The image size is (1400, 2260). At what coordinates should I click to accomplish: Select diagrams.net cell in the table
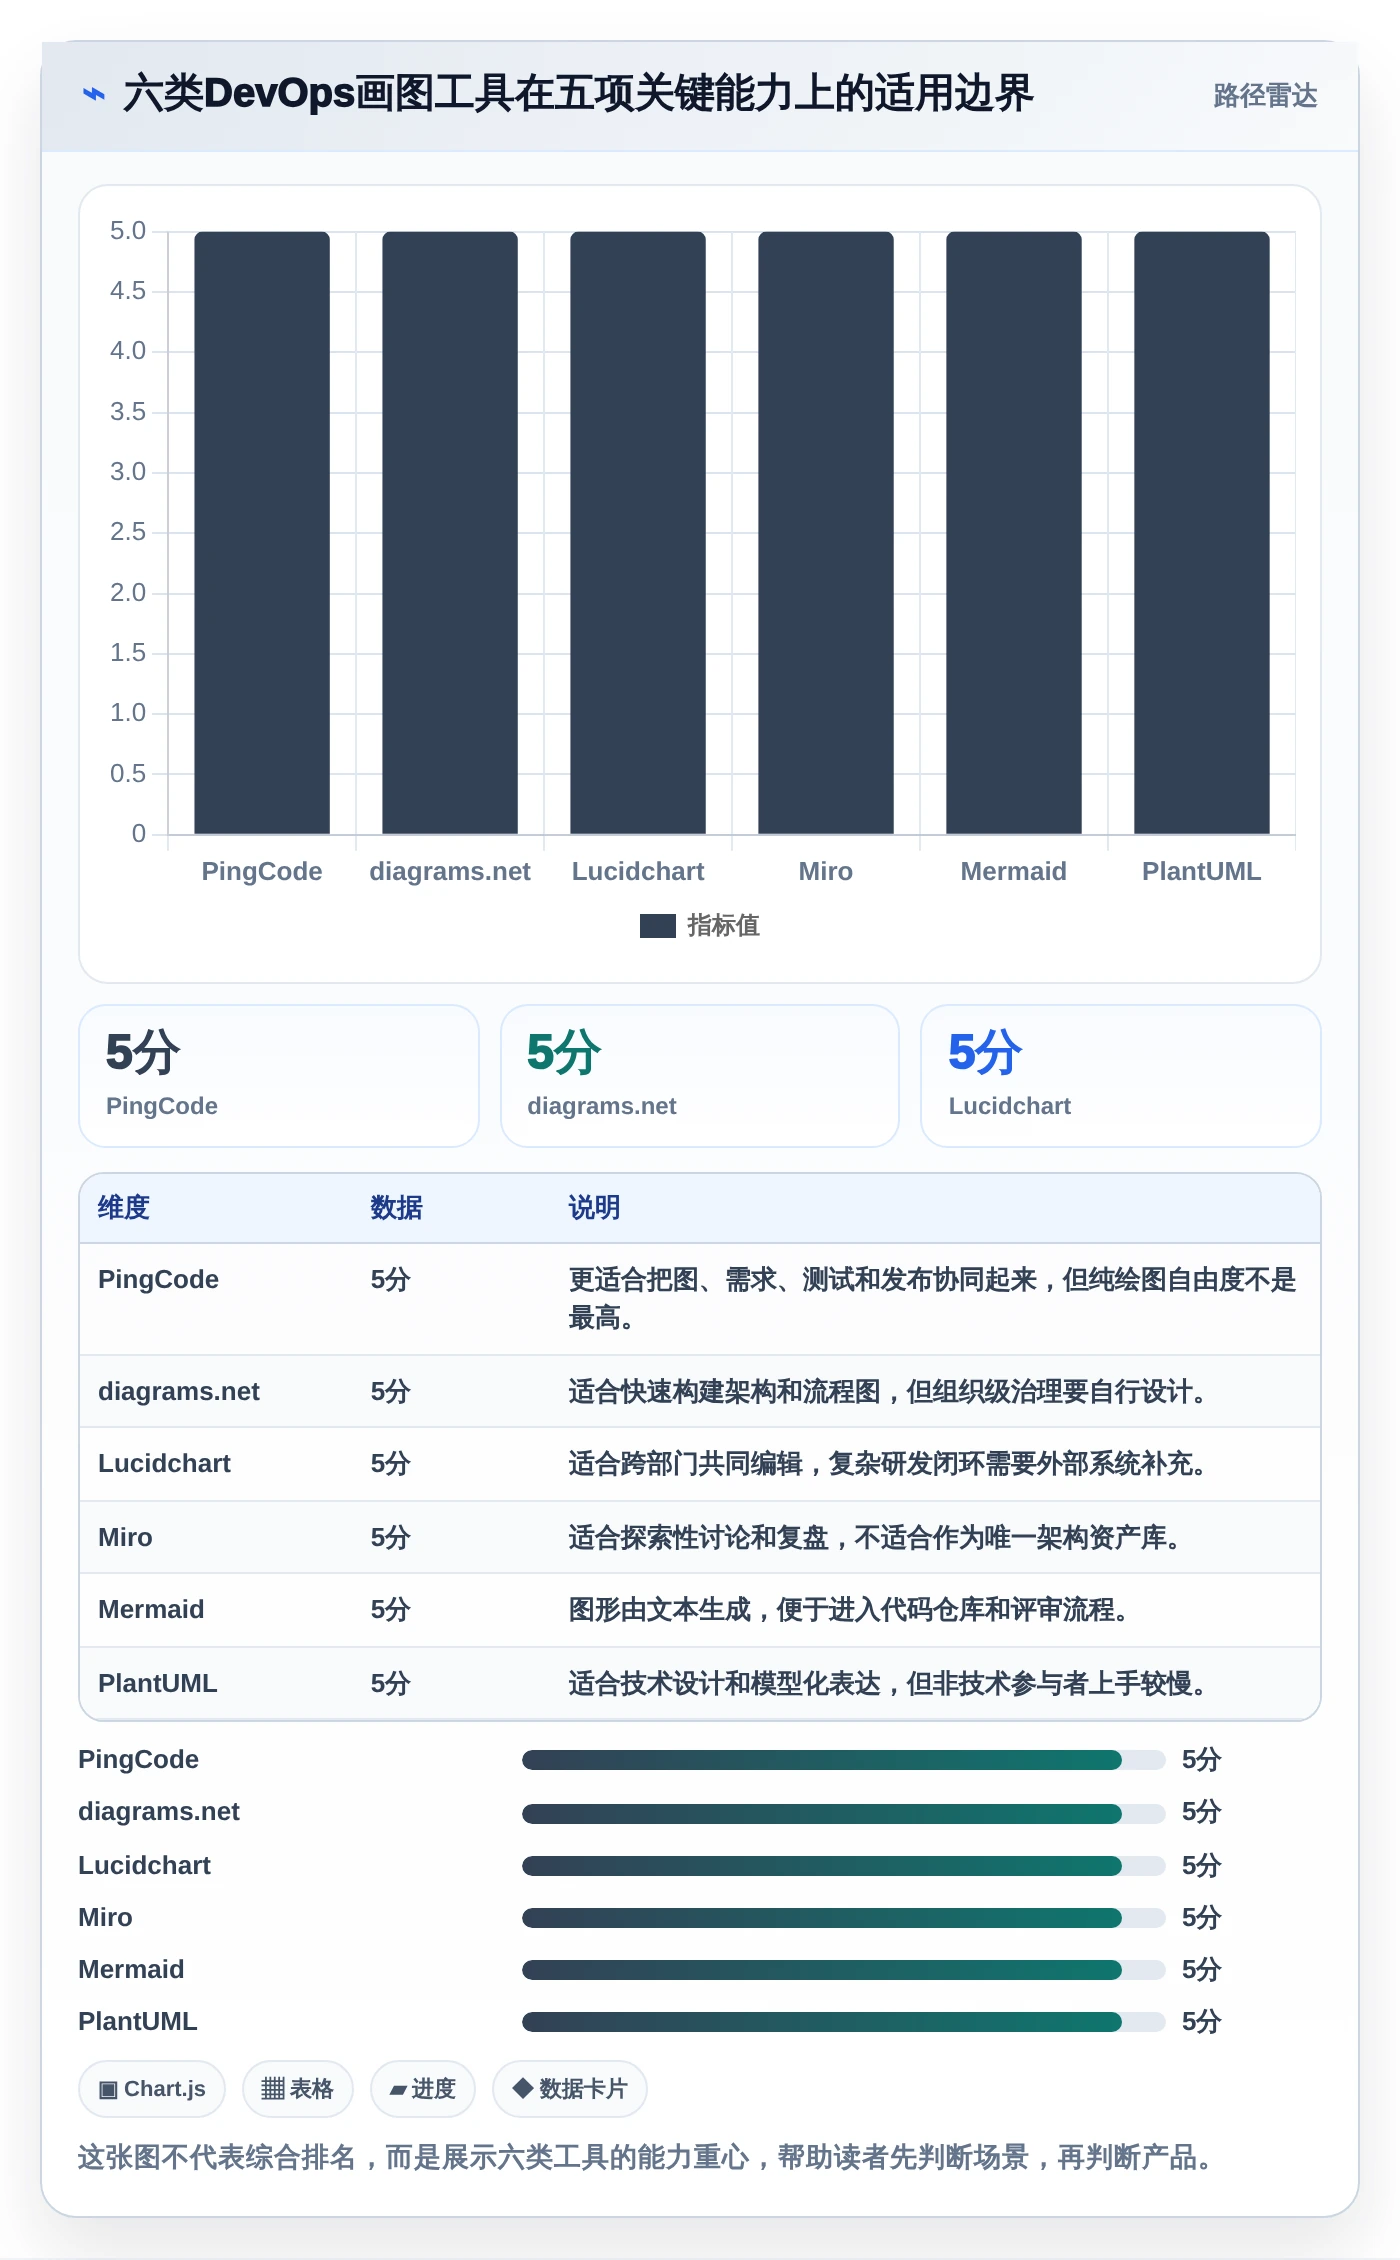pos(179,1392)
